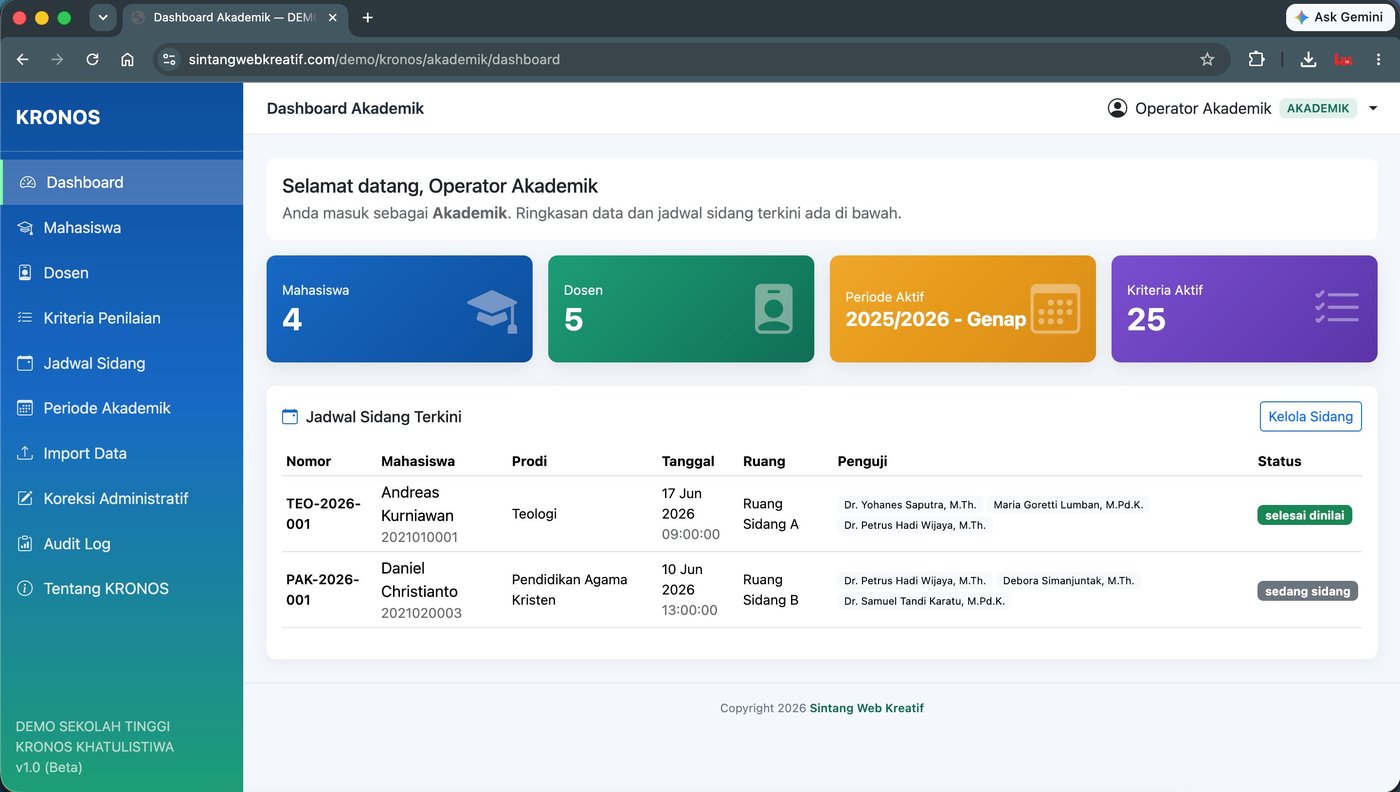Click the calendar icon beside Jadwal Sidang Terkini

point(290,417)
